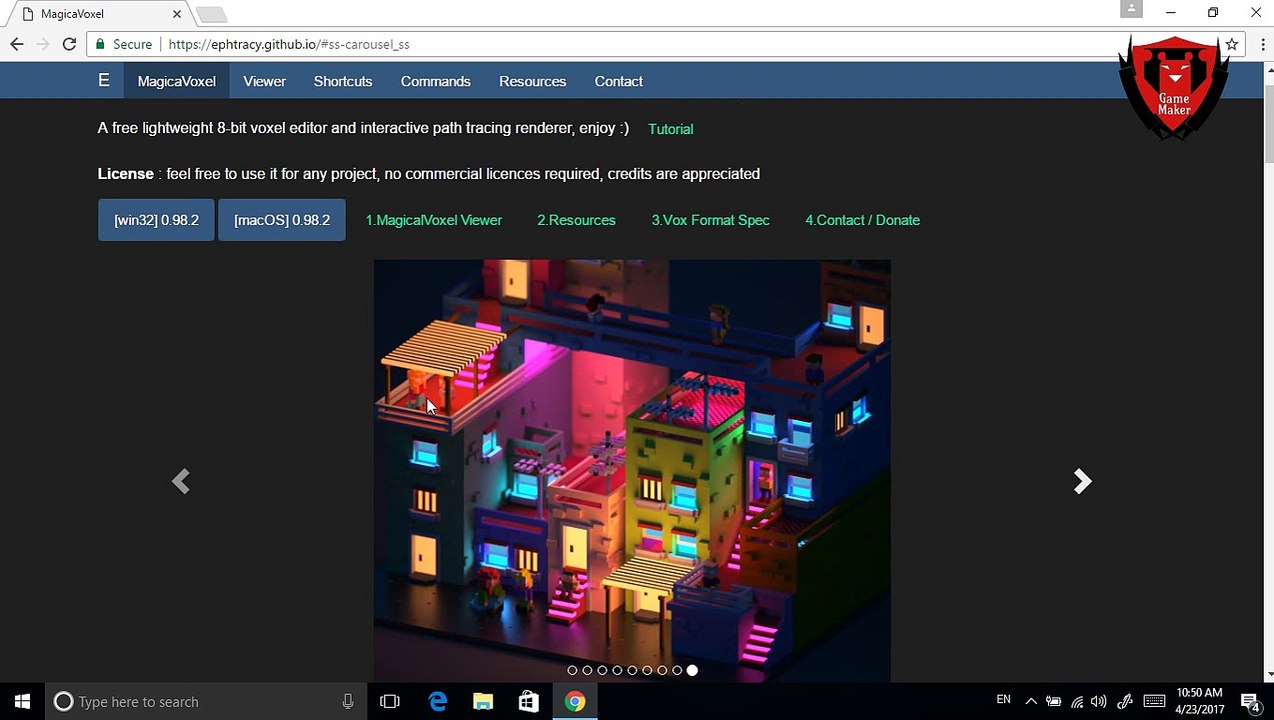Launch Microsoft Edge from the taskbar
The height and width of the screenshot is (720, 1274).
pos(437,701)
